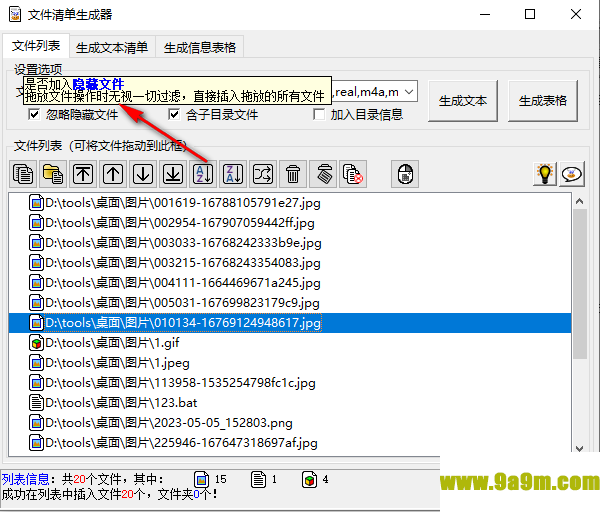Screen dimensions: 600x512
Task: Maximize the 文件清单生成器 window
Action: coord(530,15)
